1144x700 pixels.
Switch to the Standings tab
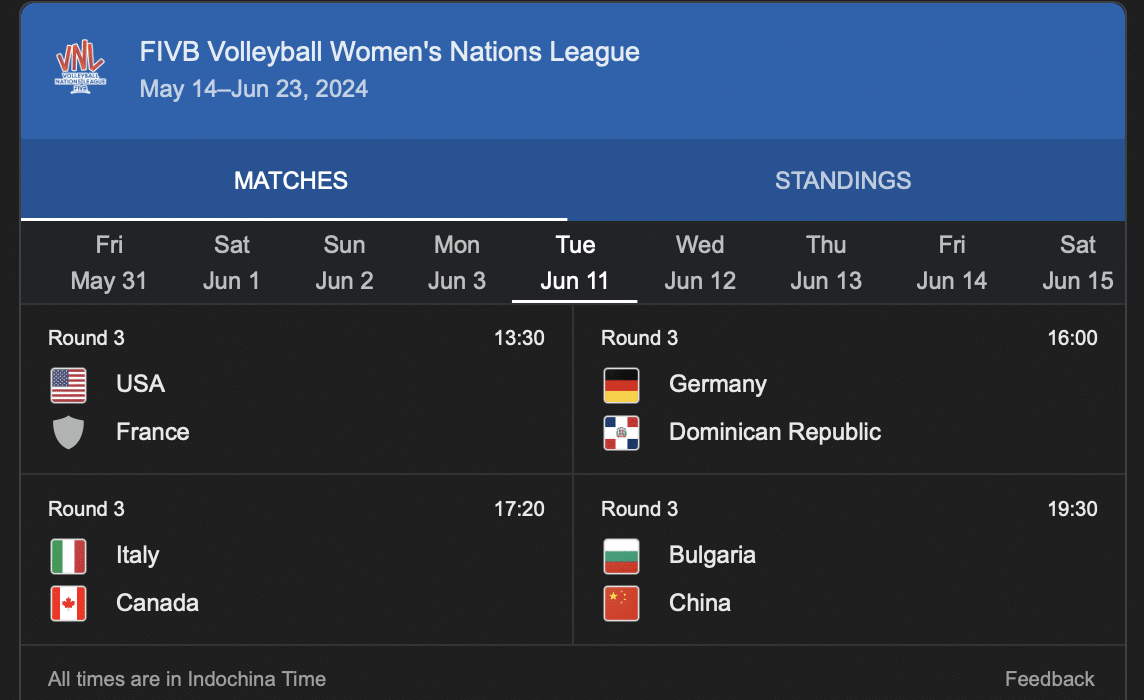pyautogui.click(x=843, y=181)
